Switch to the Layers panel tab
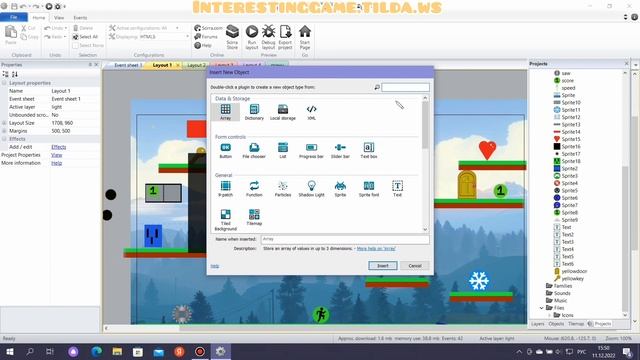This screenshot has height=360, width=640. click(538, 324)
